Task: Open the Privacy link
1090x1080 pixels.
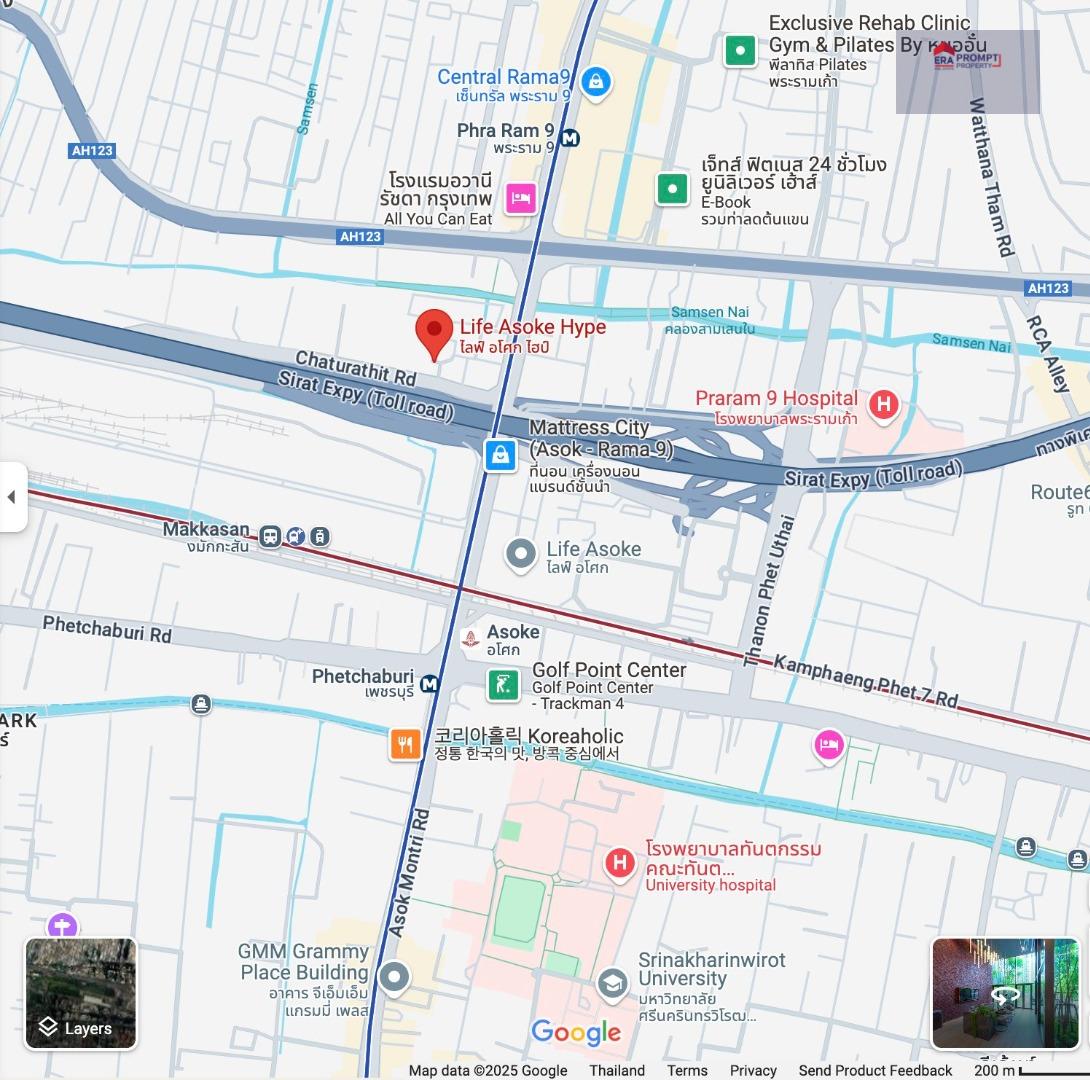Action: pyautogui.click(x=753, y=1070)
